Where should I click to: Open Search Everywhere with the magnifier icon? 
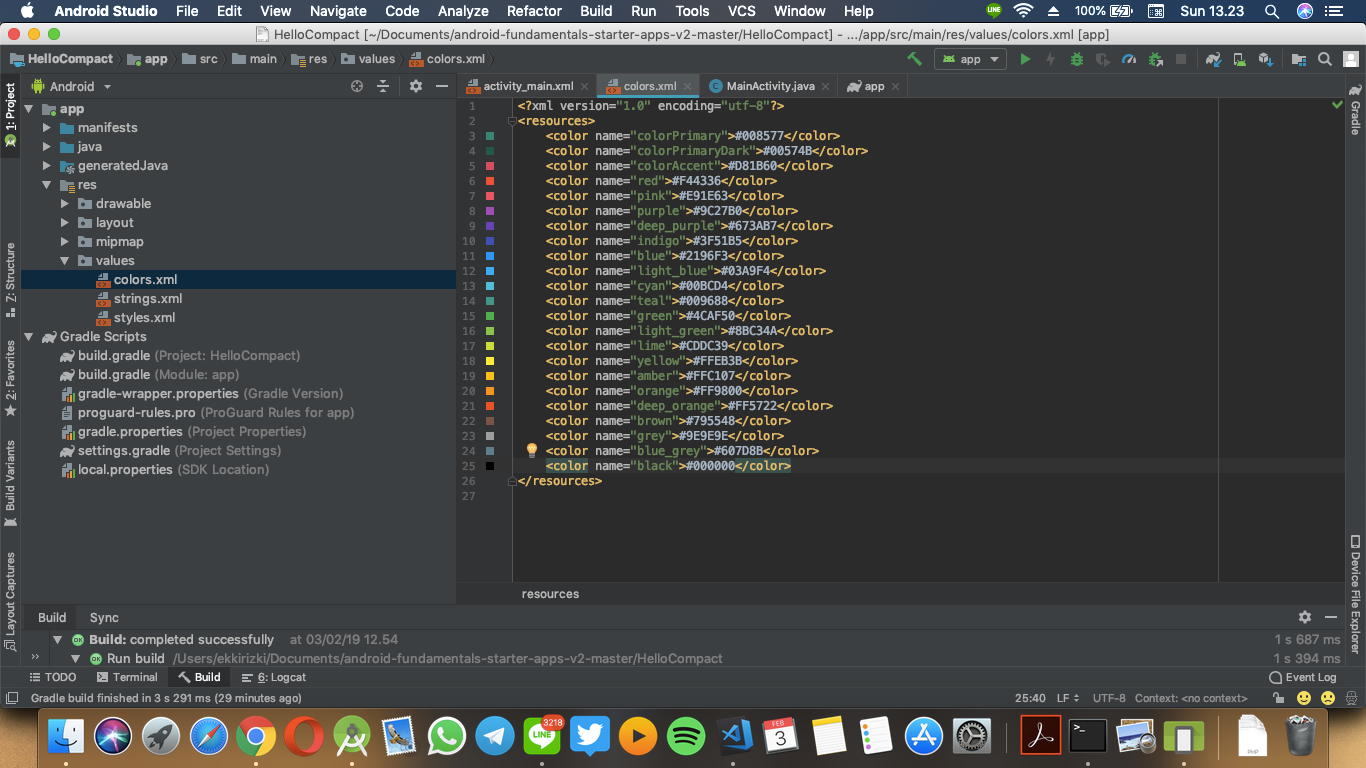tap(1323, 58)
